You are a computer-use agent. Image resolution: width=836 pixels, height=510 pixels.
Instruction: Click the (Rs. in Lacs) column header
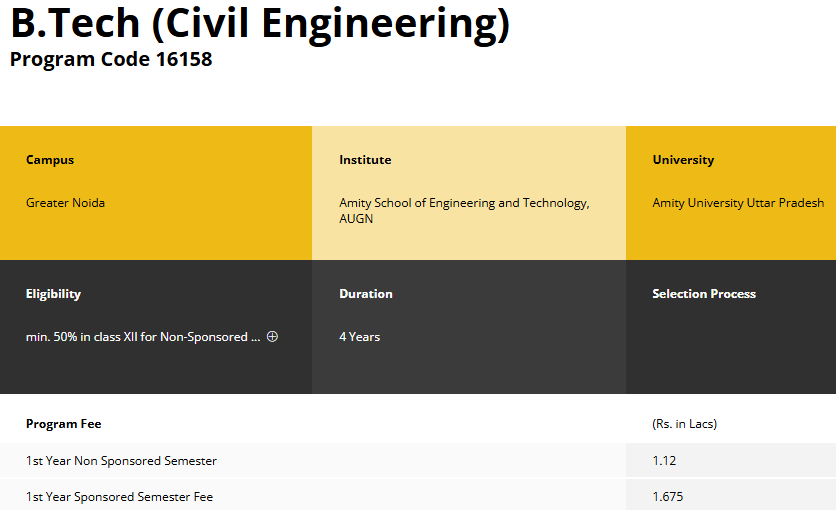coord(684,424)
